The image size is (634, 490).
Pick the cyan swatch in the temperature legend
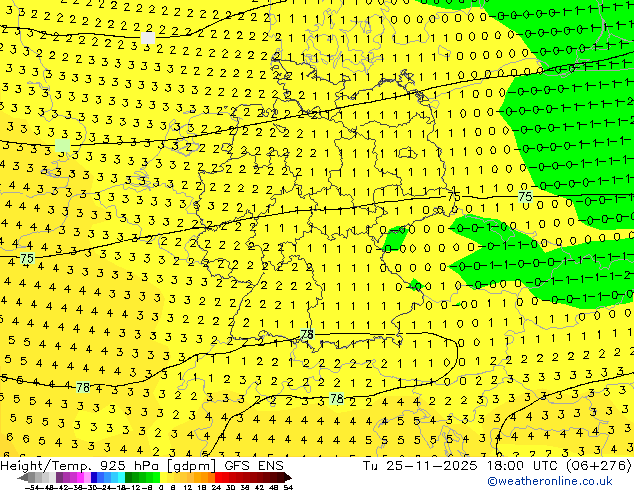tap(122, 477)
